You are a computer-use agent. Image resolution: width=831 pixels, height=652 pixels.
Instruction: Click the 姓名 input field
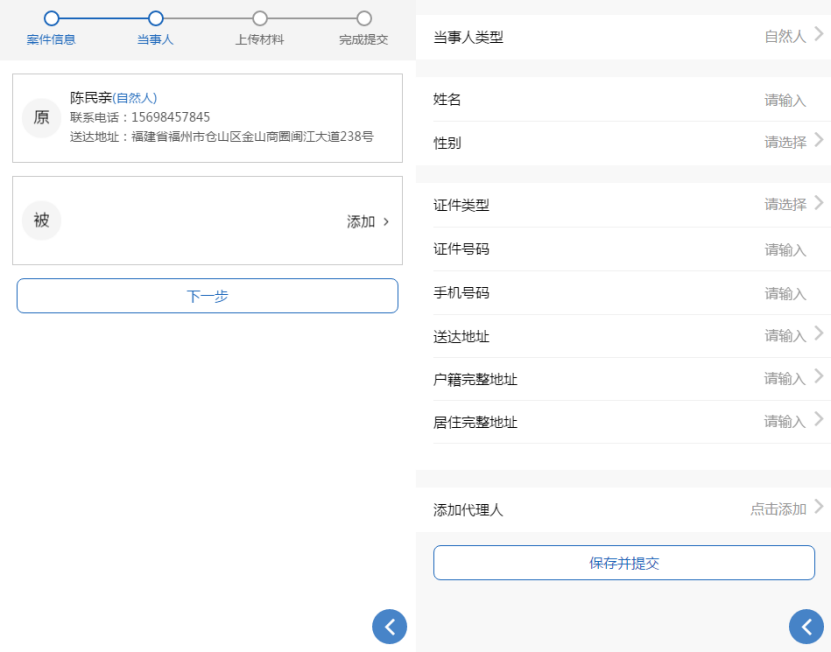pos(623,99)
